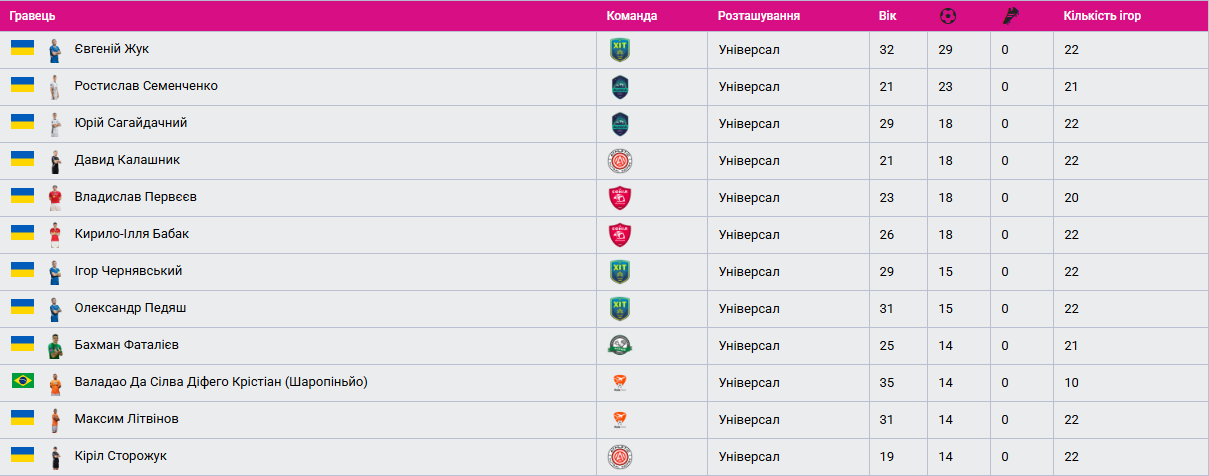This screenshot has height=476, width=1209.
Task: Click XIT team logo in Євгеній Жук row
Action: 620,49
